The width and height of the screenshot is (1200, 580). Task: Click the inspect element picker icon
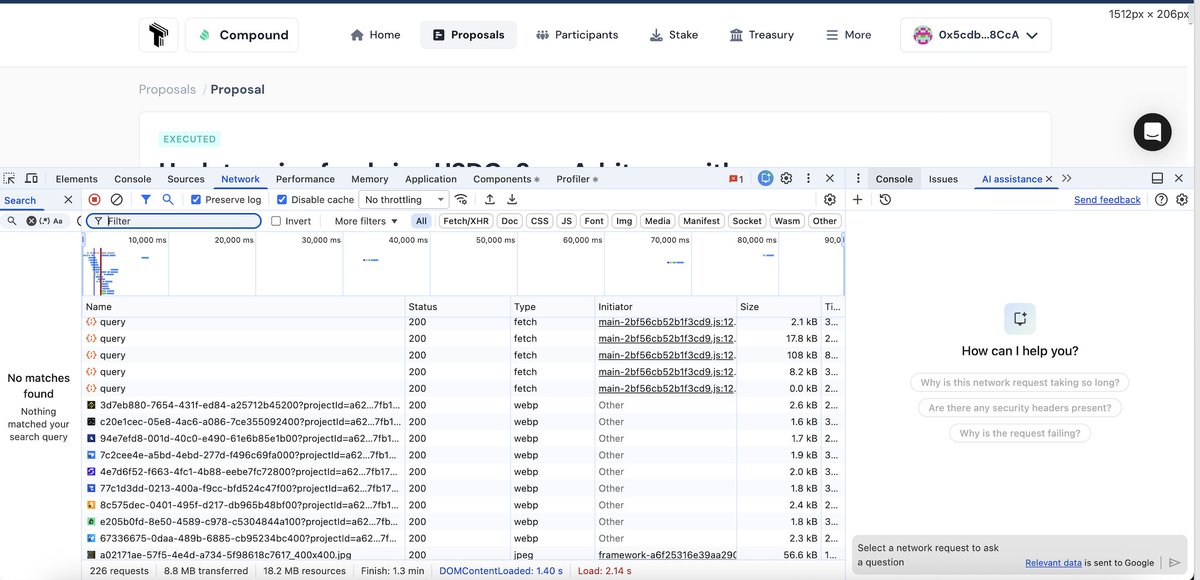tap(10, 179)
